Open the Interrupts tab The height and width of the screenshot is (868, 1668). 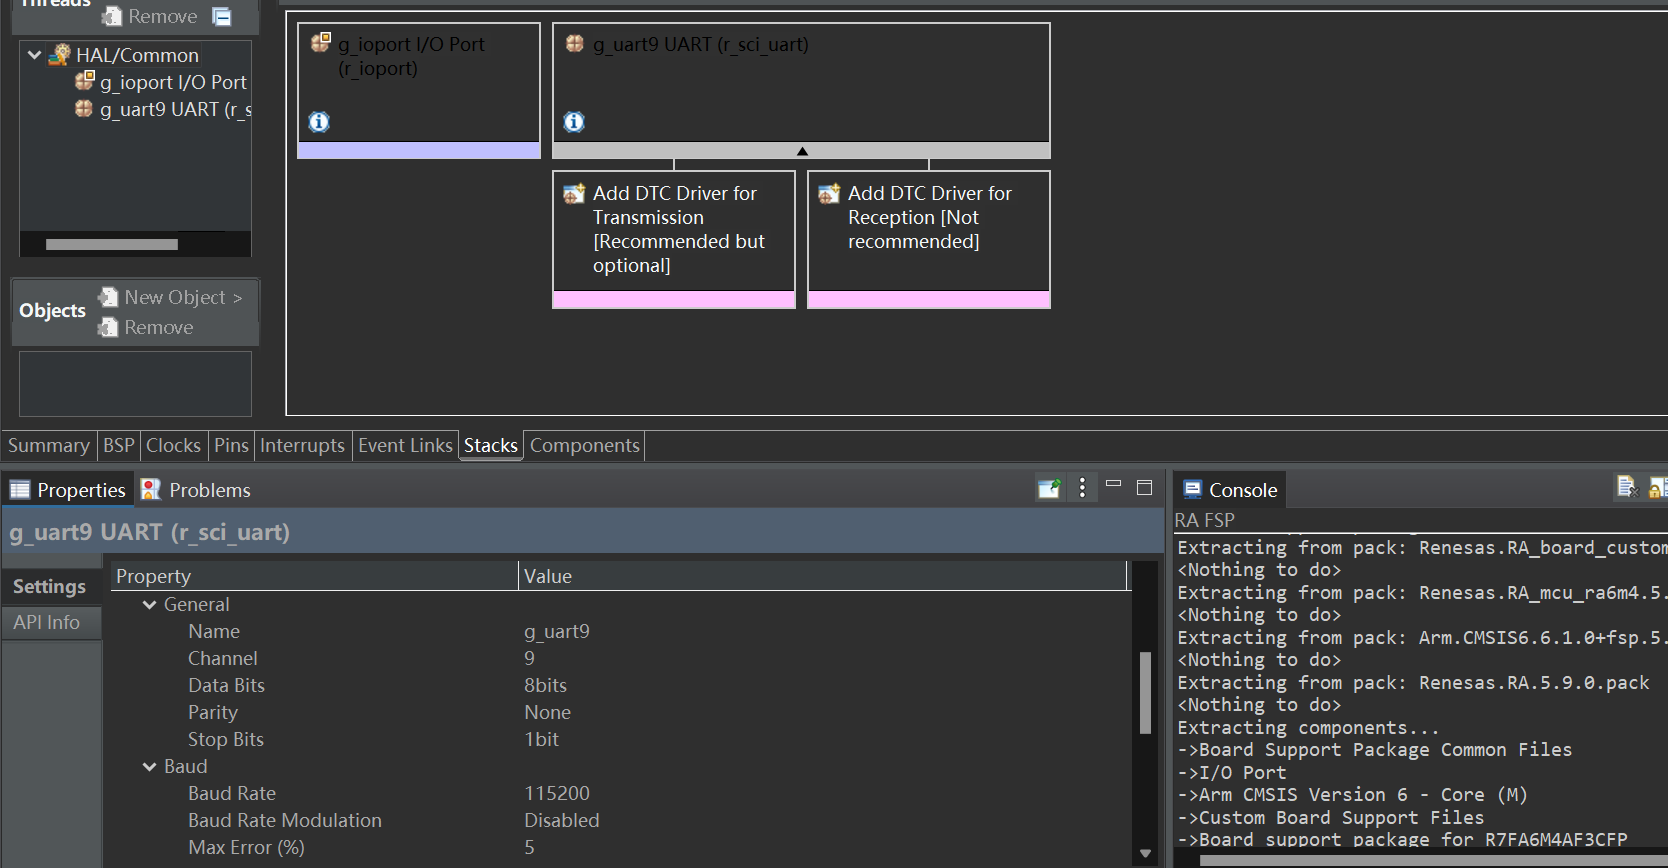click(302, 445)
